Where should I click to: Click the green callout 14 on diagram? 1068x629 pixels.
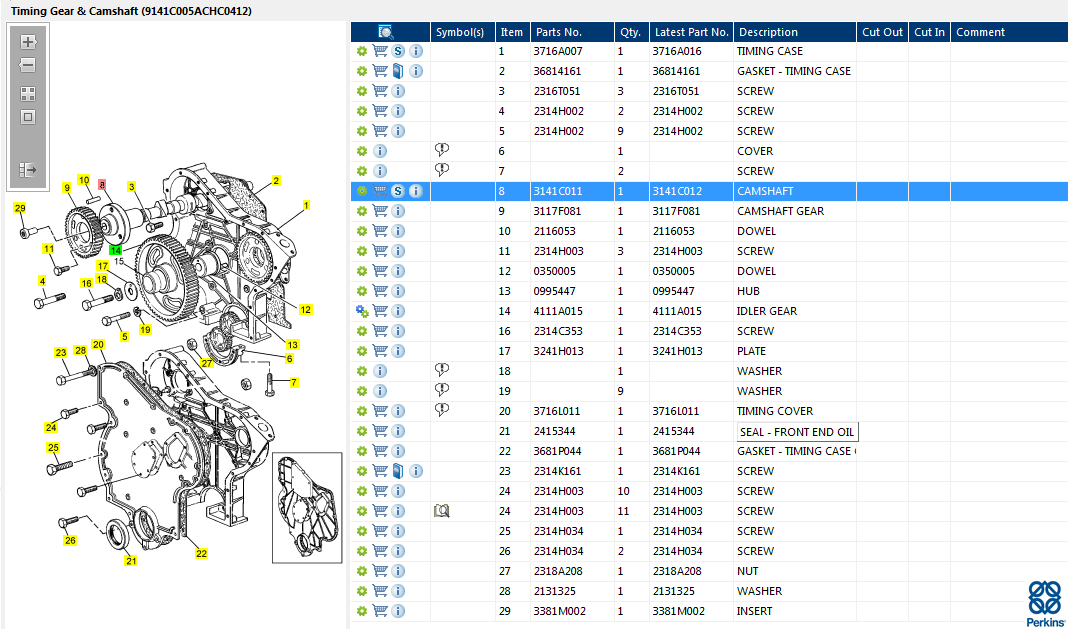tap(116, 250)
